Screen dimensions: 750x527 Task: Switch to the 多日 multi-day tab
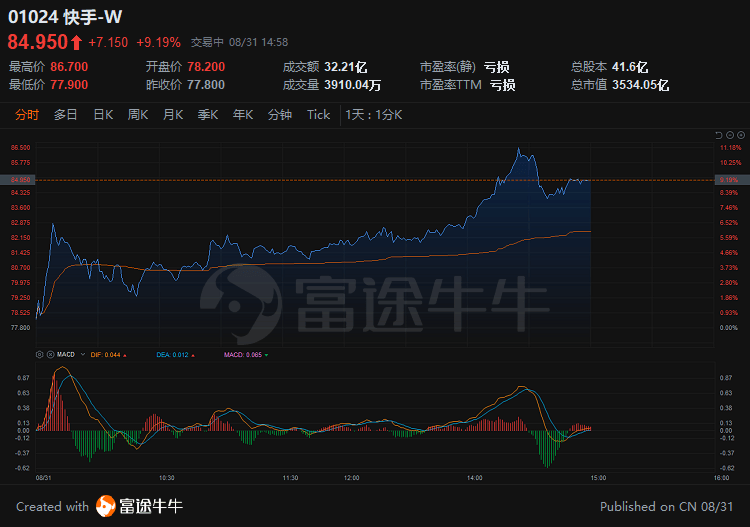[66, 115]
